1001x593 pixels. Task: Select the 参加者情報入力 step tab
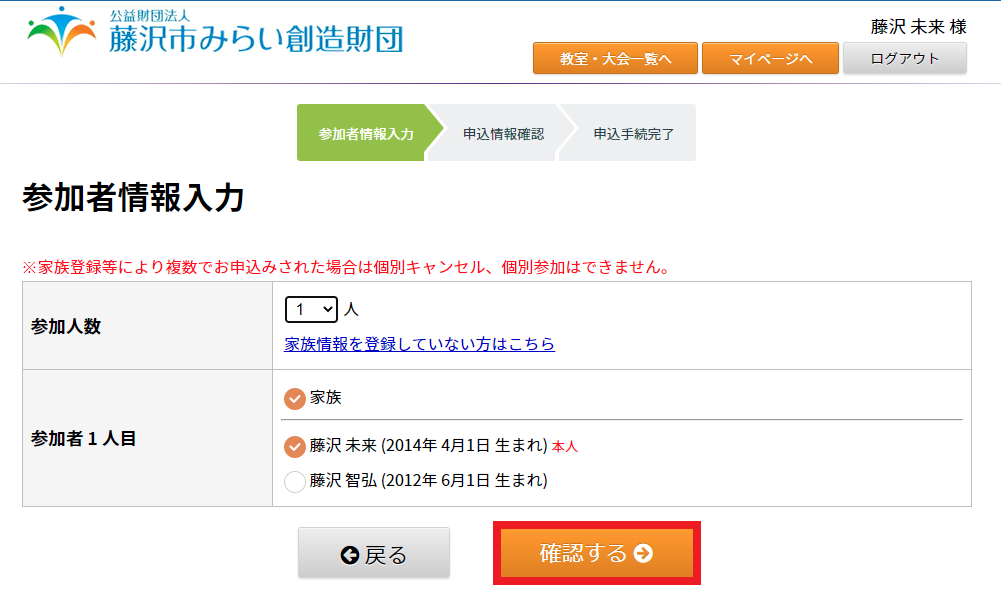[365, 133]
